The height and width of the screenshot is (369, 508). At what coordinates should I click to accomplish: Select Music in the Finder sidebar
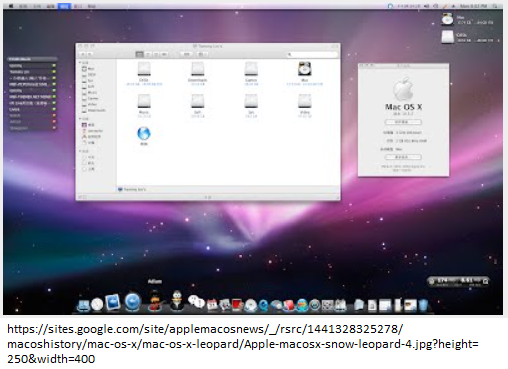click(x=92, y=92)
